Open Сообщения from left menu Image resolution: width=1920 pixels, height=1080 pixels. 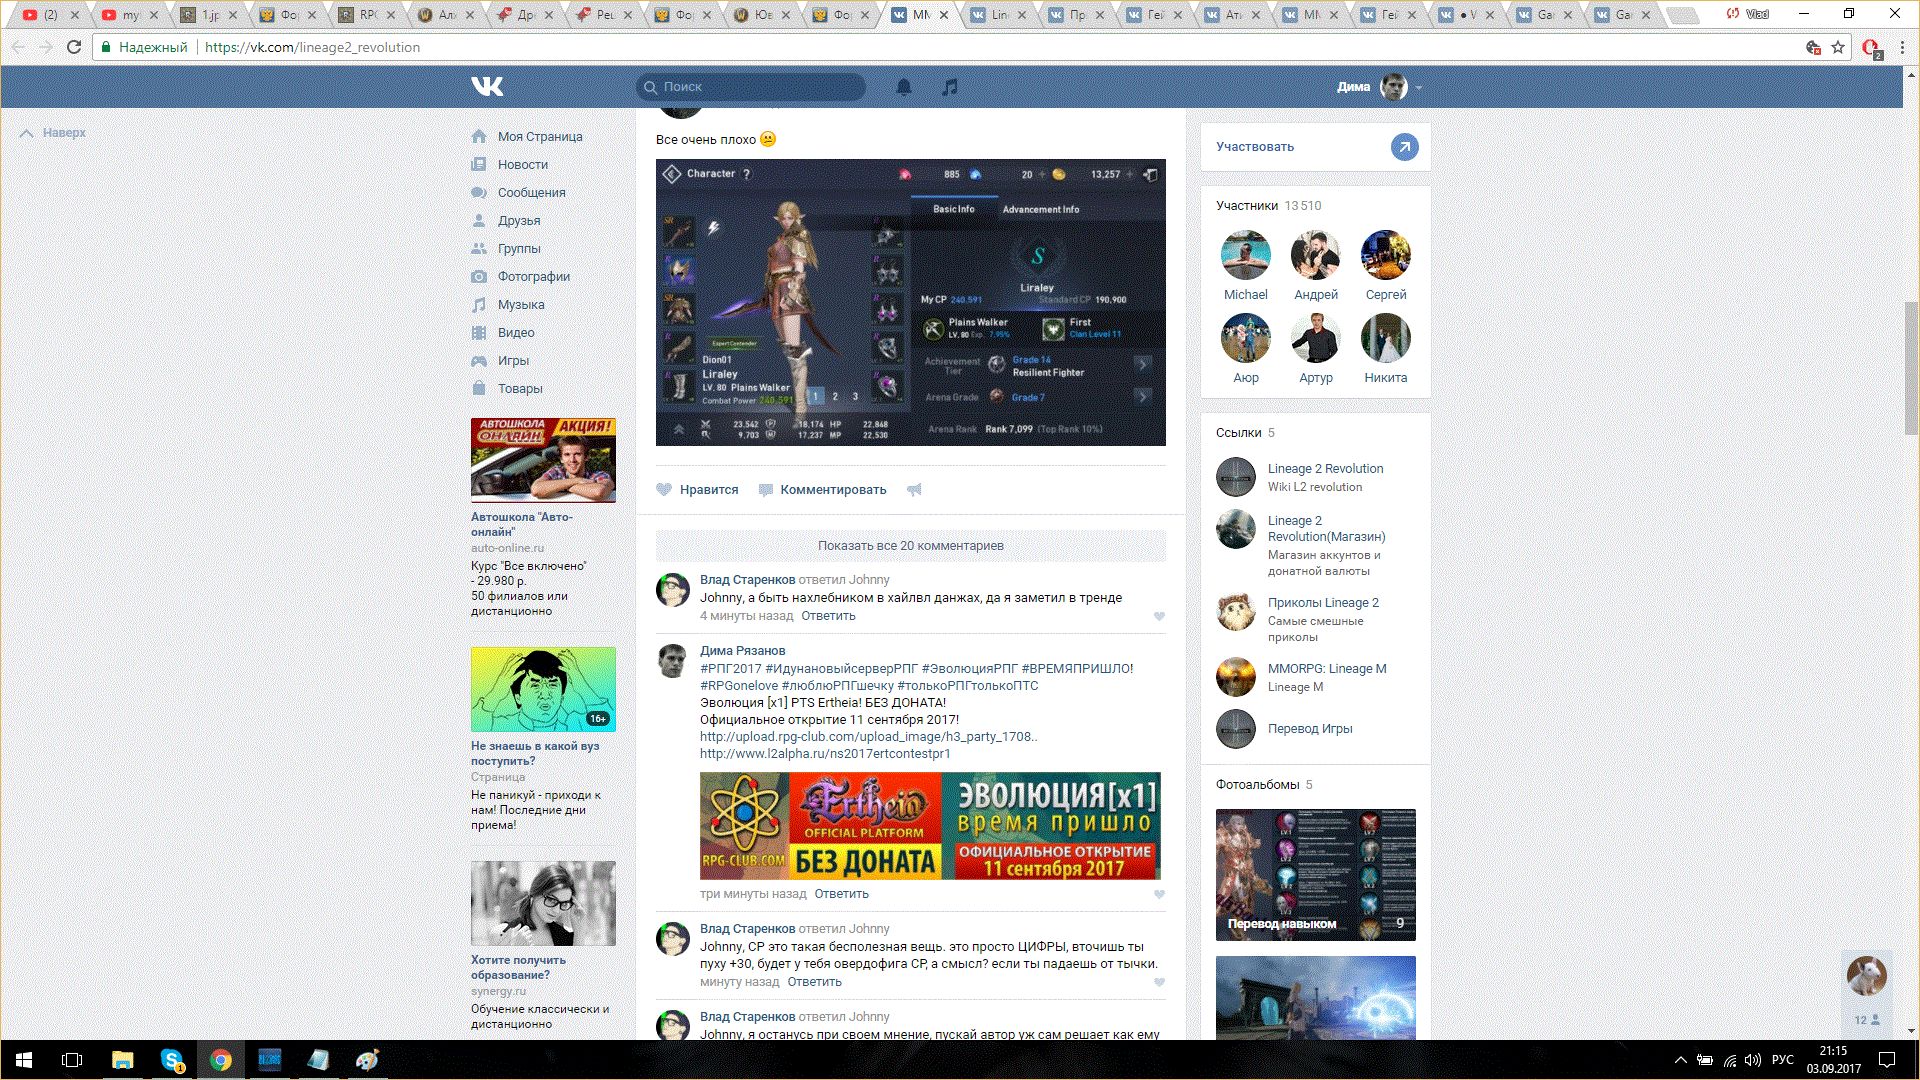pyautogui.click(x=532, y=193)
